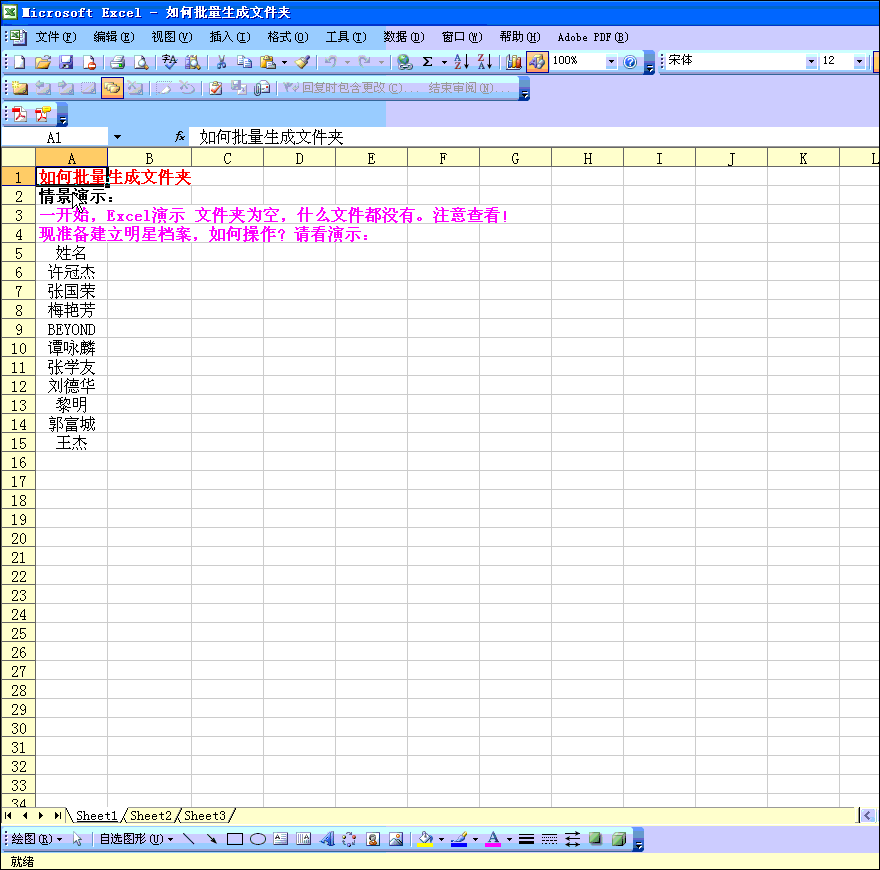The width and height of the screenshot is (880, 870).
Task: Select the Rectangle shape tool
Action: pos(235,840)
